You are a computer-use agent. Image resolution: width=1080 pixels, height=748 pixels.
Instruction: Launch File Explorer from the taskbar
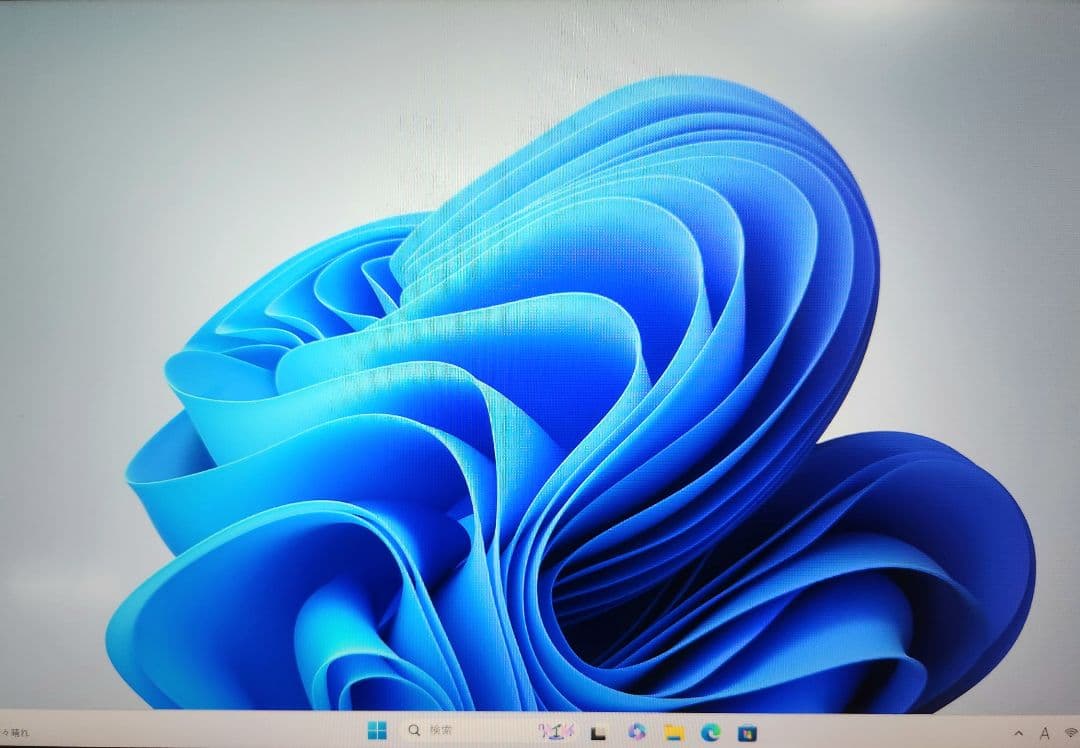point(671,731)
